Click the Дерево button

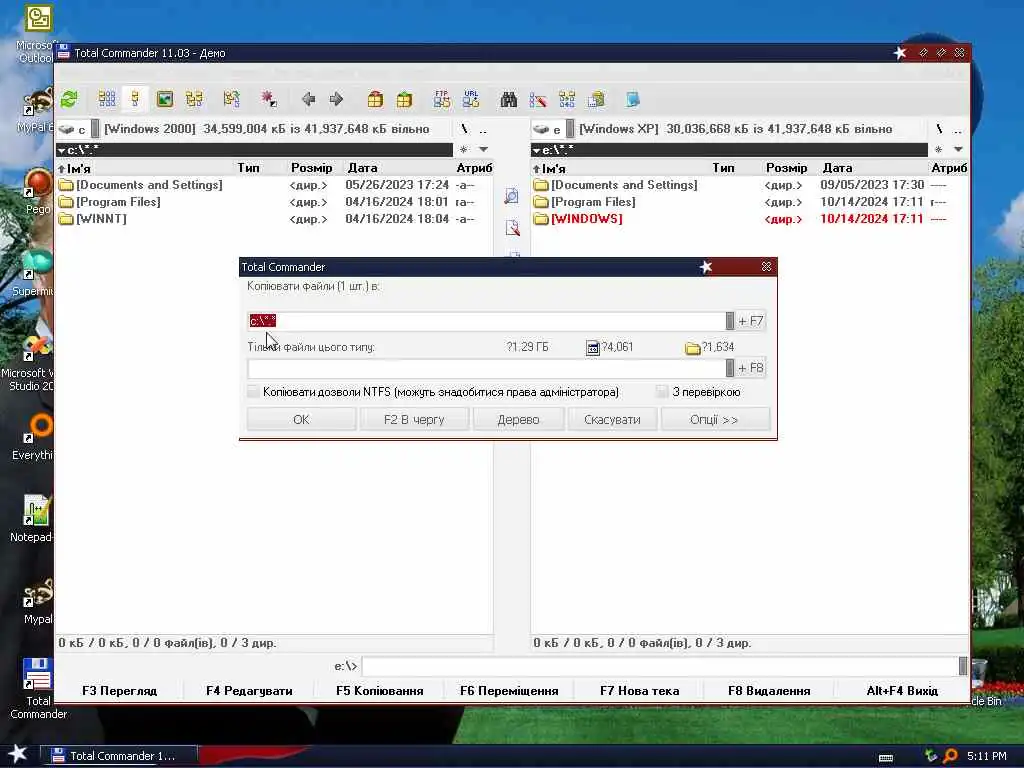coord(519,419)
